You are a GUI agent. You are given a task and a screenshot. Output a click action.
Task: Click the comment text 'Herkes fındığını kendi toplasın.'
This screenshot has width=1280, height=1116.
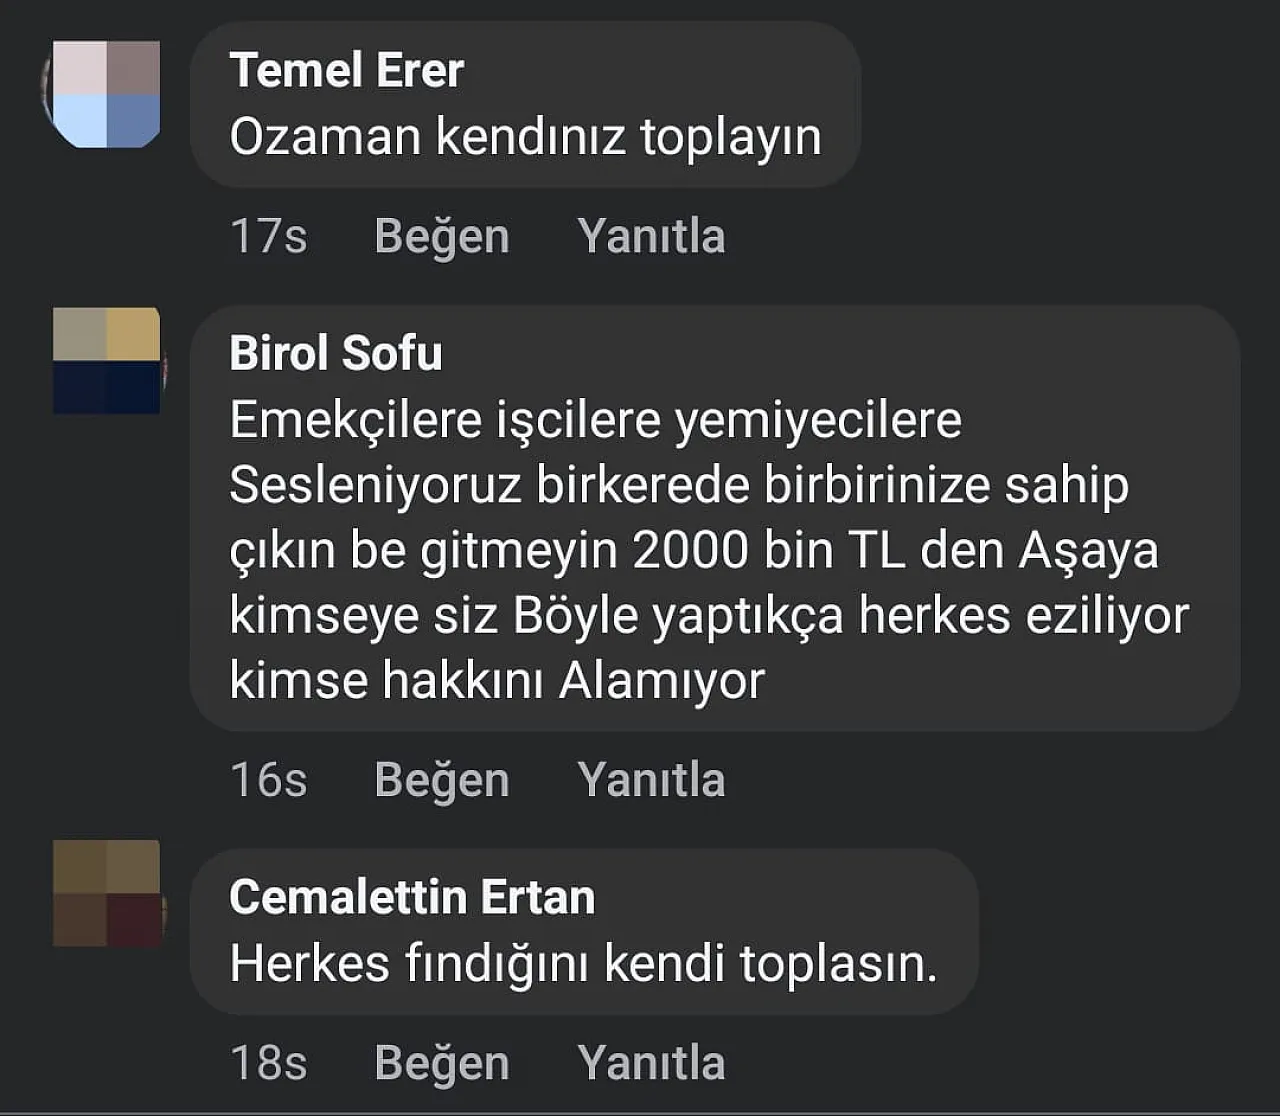583,964
